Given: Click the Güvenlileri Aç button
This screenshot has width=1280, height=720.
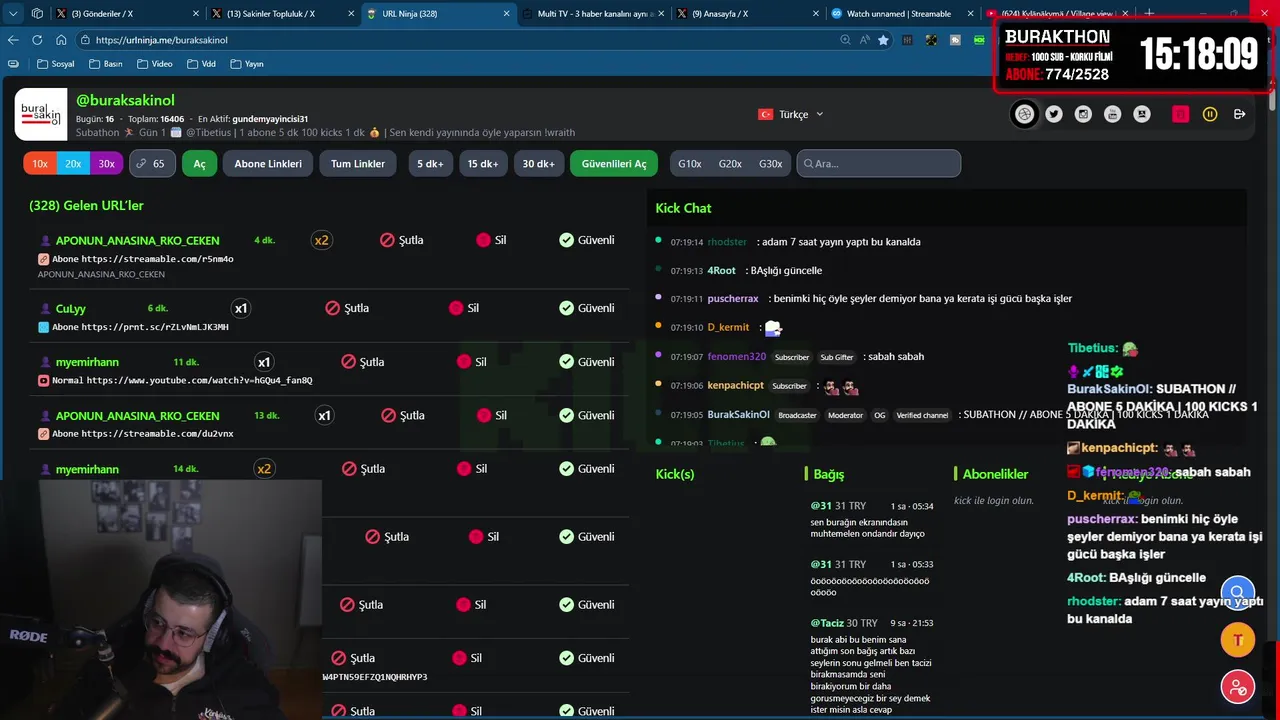Looking at the screenshot, I should 614,163.
